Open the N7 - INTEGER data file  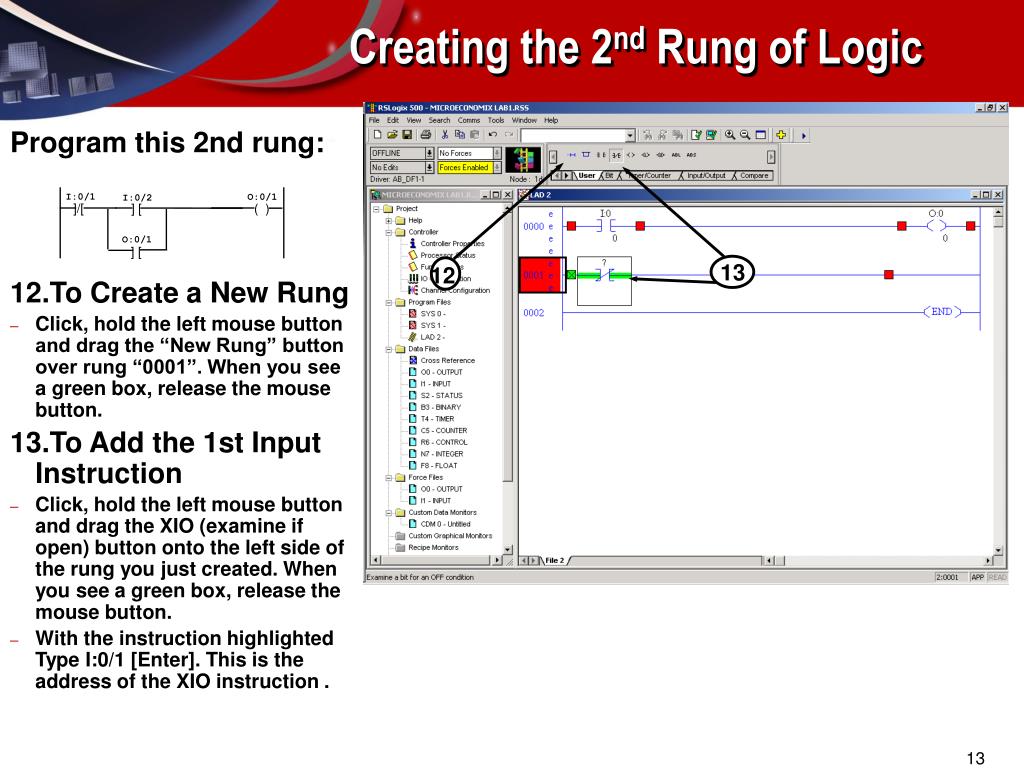(441, 455)
